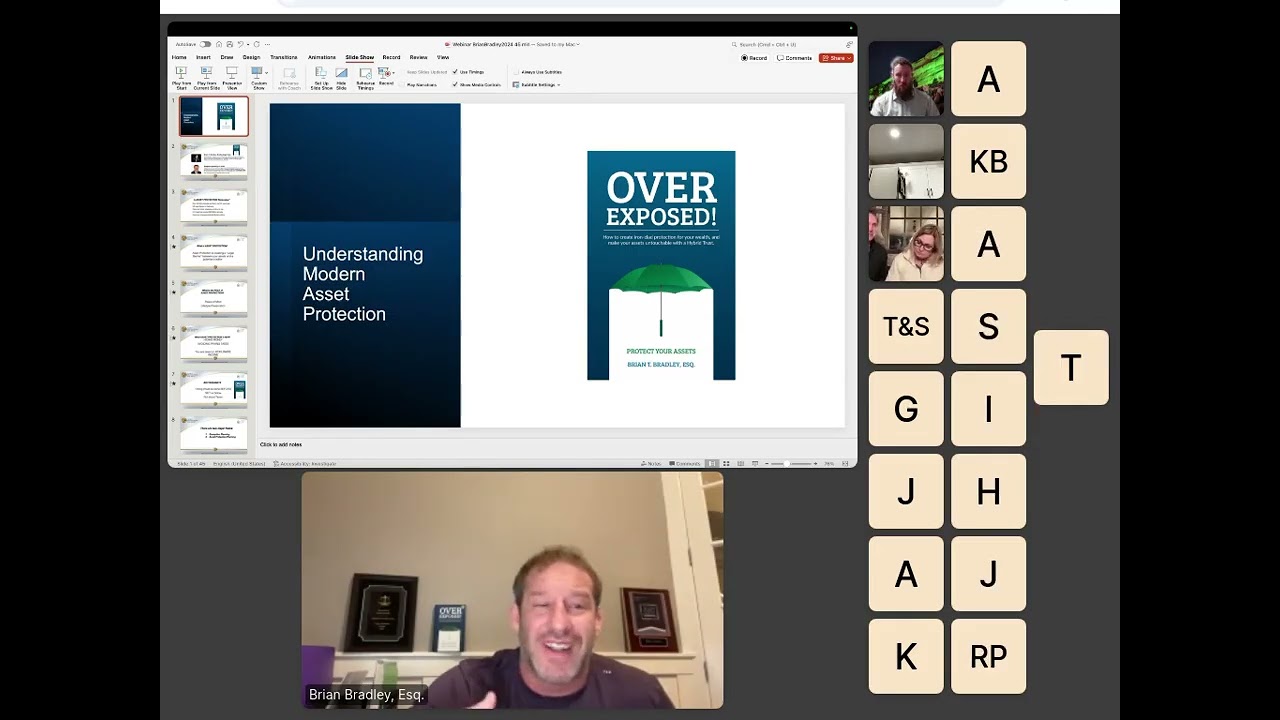The height and width of the screenshot is (720, 1280).
Task: Click the share people icon in title bar
Action: (x=849, y=44)
